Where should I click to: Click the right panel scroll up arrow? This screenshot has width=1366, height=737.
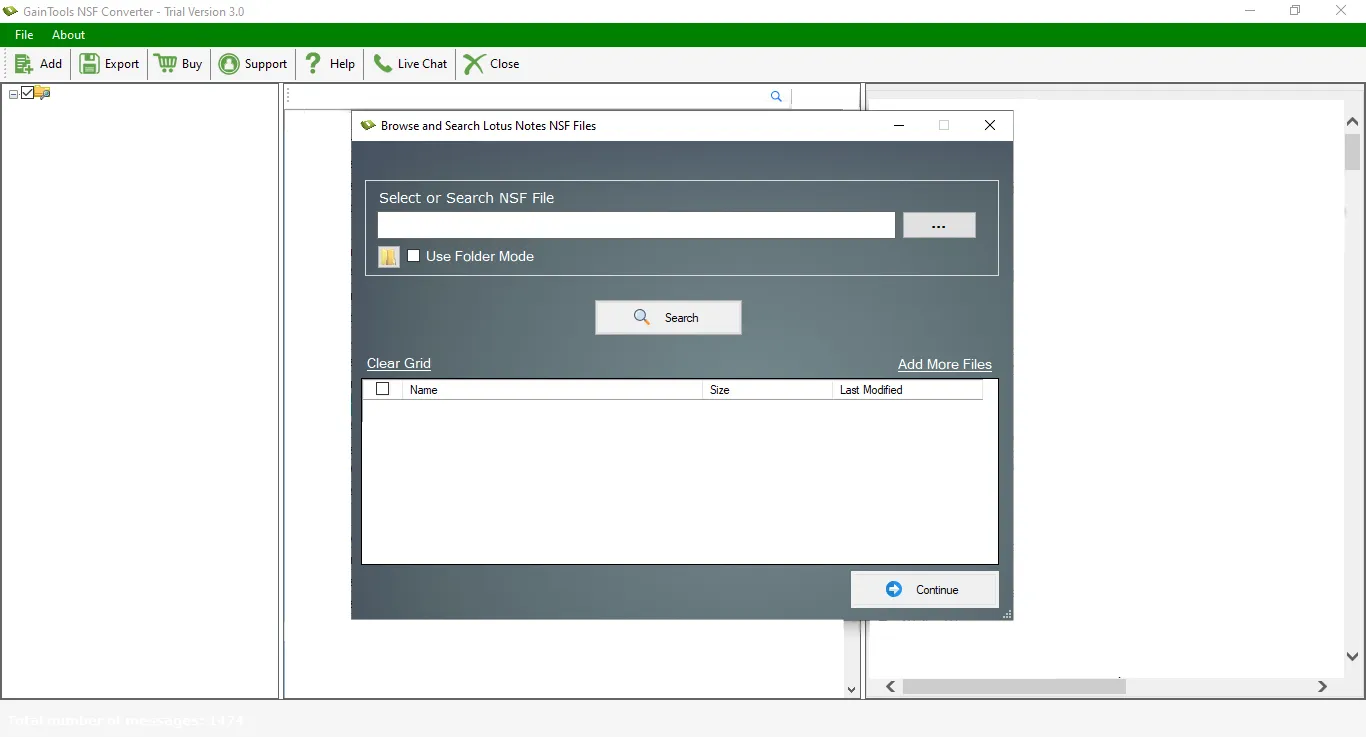click(1353, 121)
